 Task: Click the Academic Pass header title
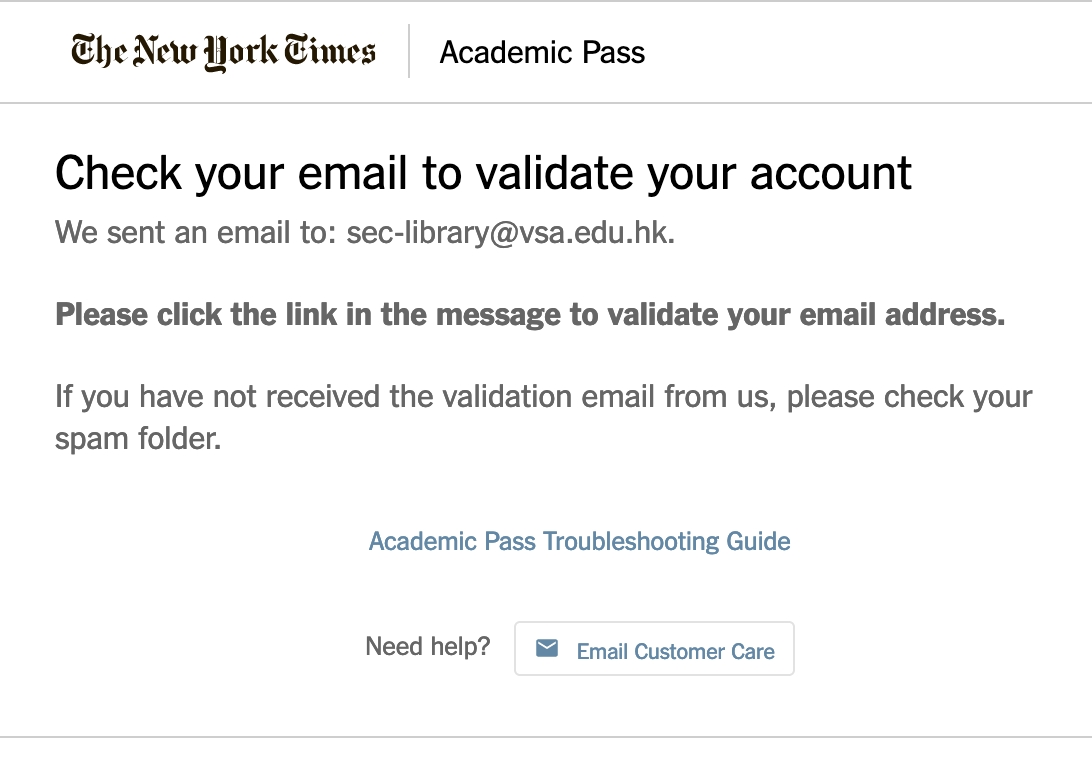(542, 52)
